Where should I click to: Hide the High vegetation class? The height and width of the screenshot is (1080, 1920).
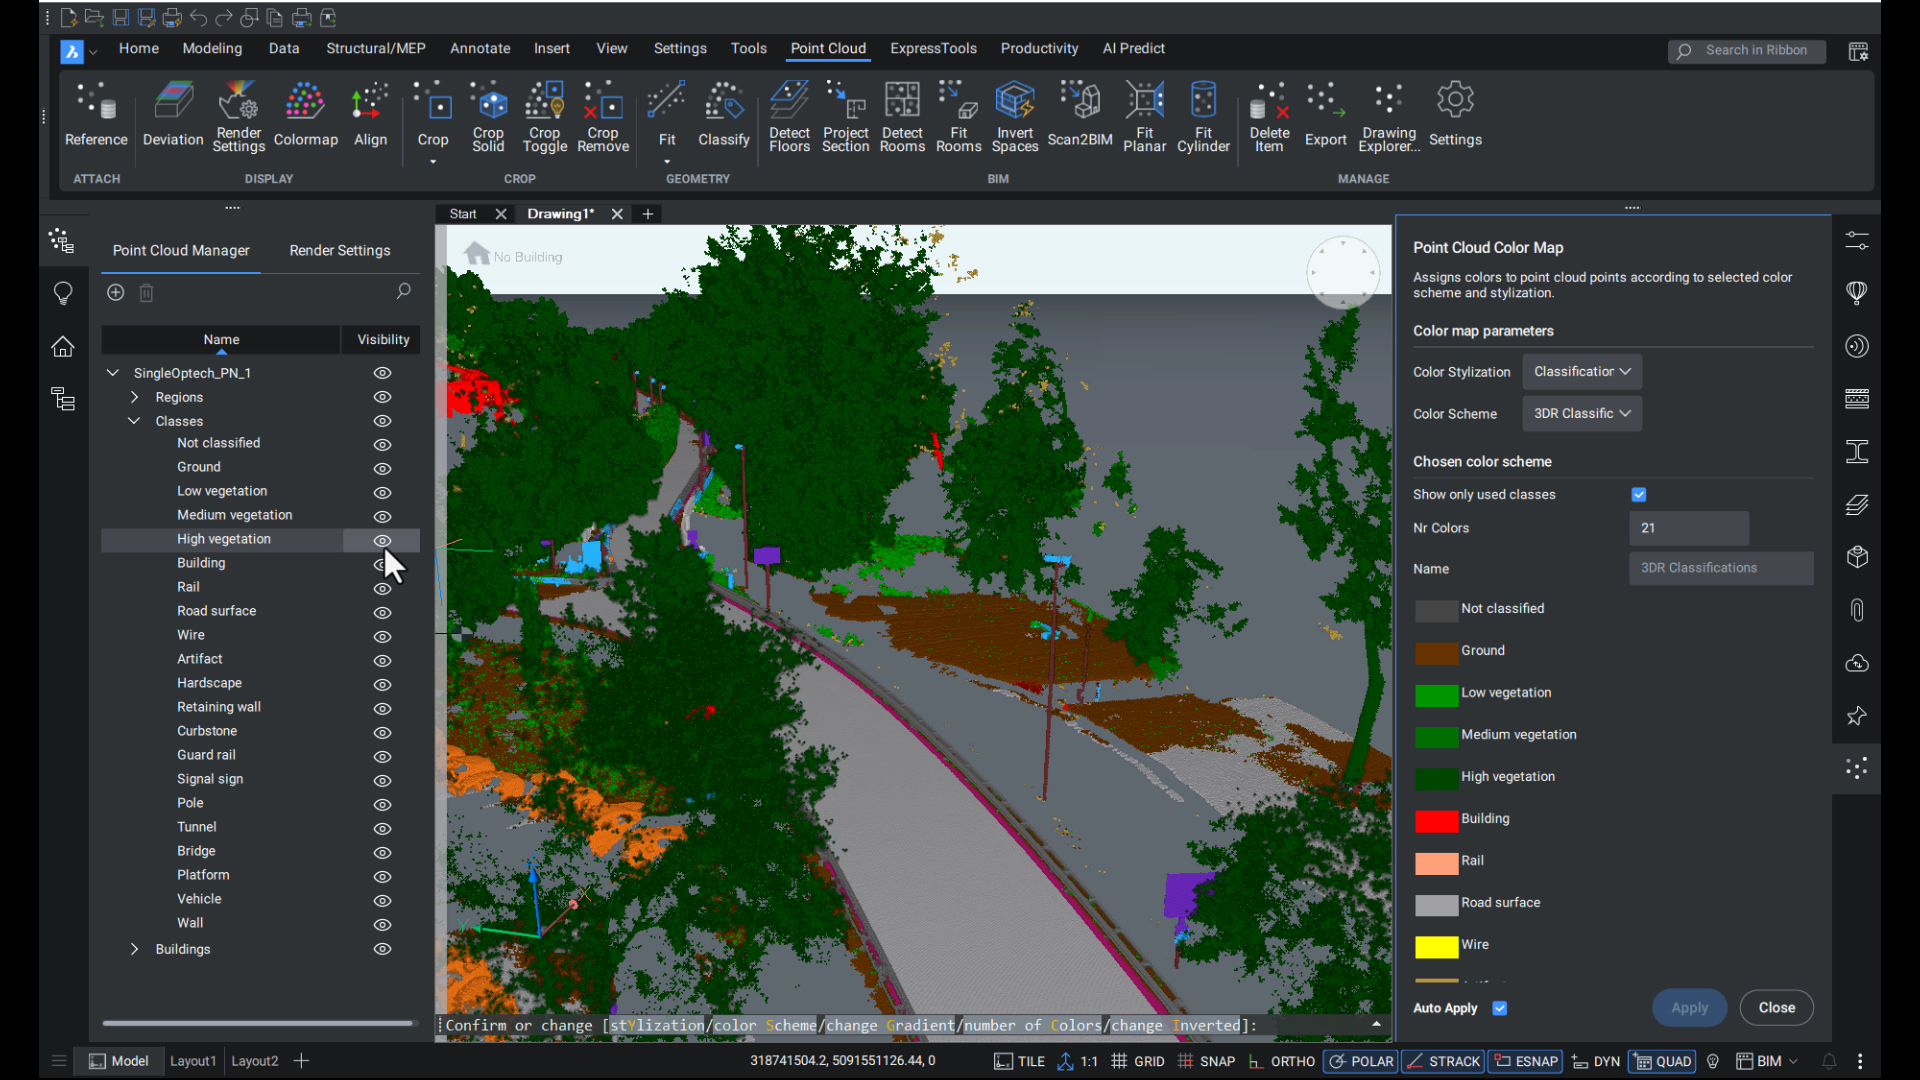point(381,541)
